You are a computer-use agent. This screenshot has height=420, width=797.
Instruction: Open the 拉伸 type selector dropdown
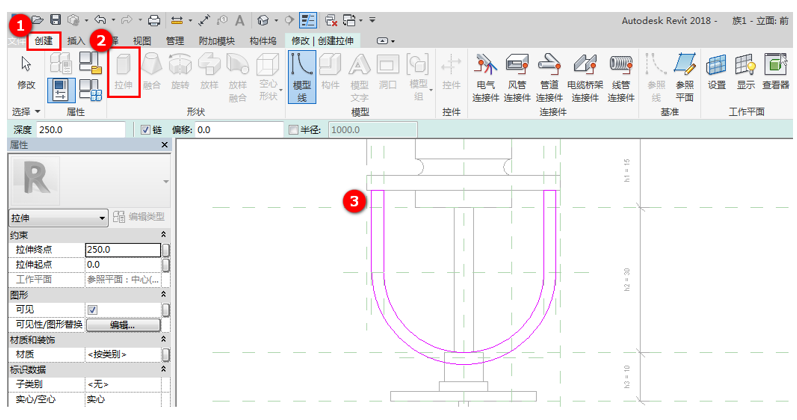[x=59, y=218]
